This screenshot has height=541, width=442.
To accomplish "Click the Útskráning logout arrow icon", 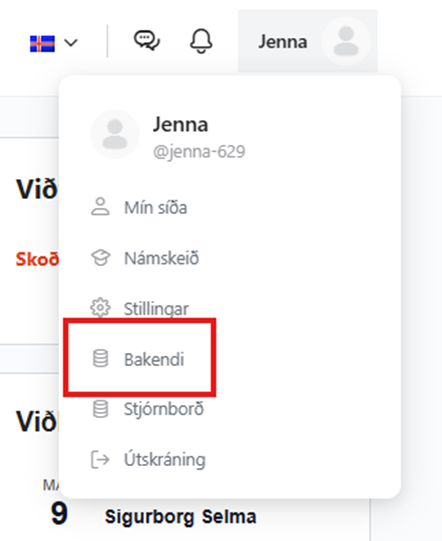I will coord(100,459).
